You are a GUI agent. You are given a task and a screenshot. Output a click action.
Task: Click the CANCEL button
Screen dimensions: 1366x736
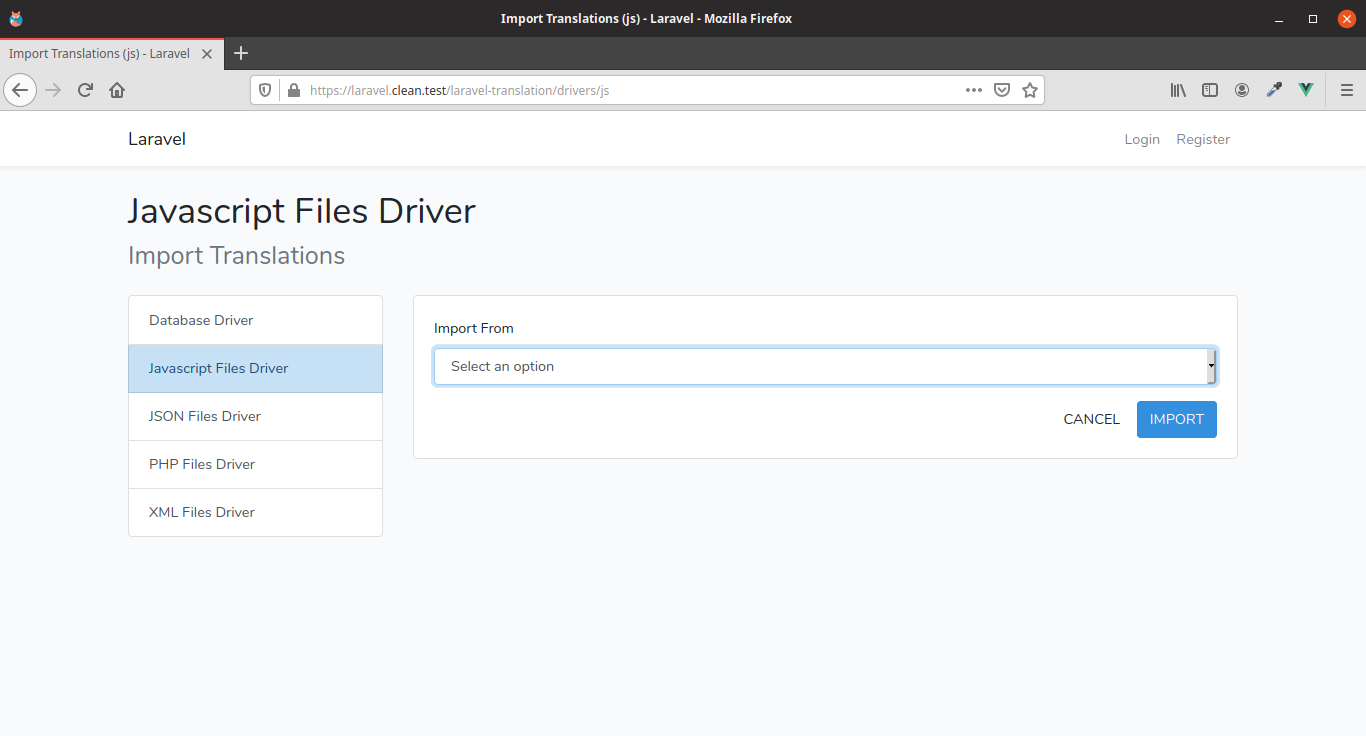1091,419
